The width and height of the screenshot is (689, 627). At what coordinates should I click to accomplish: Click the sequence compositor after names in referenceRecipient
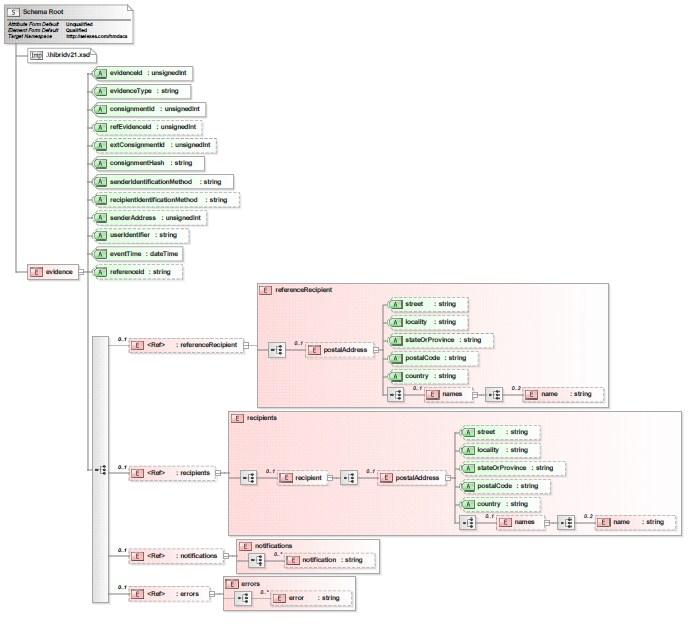pyautogui.click(x=494, y=395)
